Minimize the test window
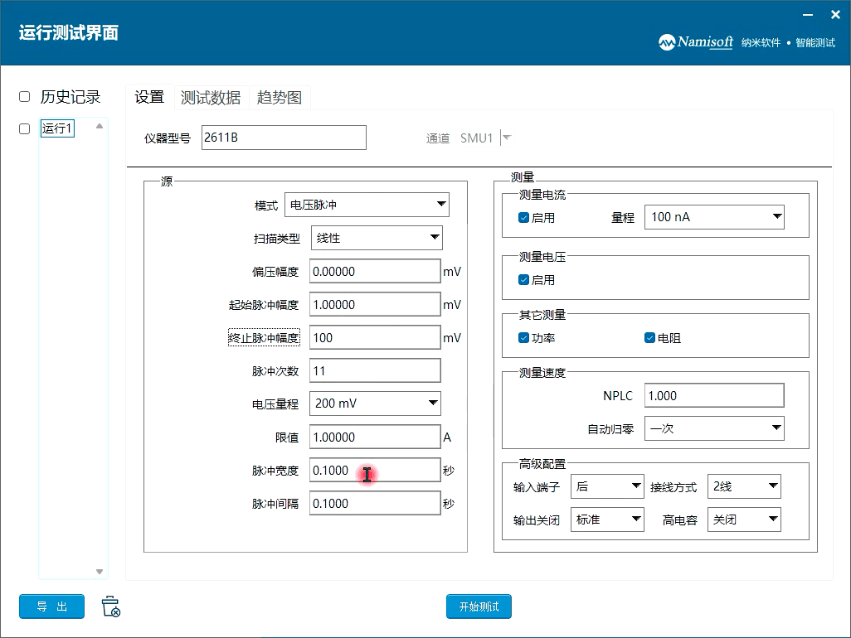 pos(808,15)
